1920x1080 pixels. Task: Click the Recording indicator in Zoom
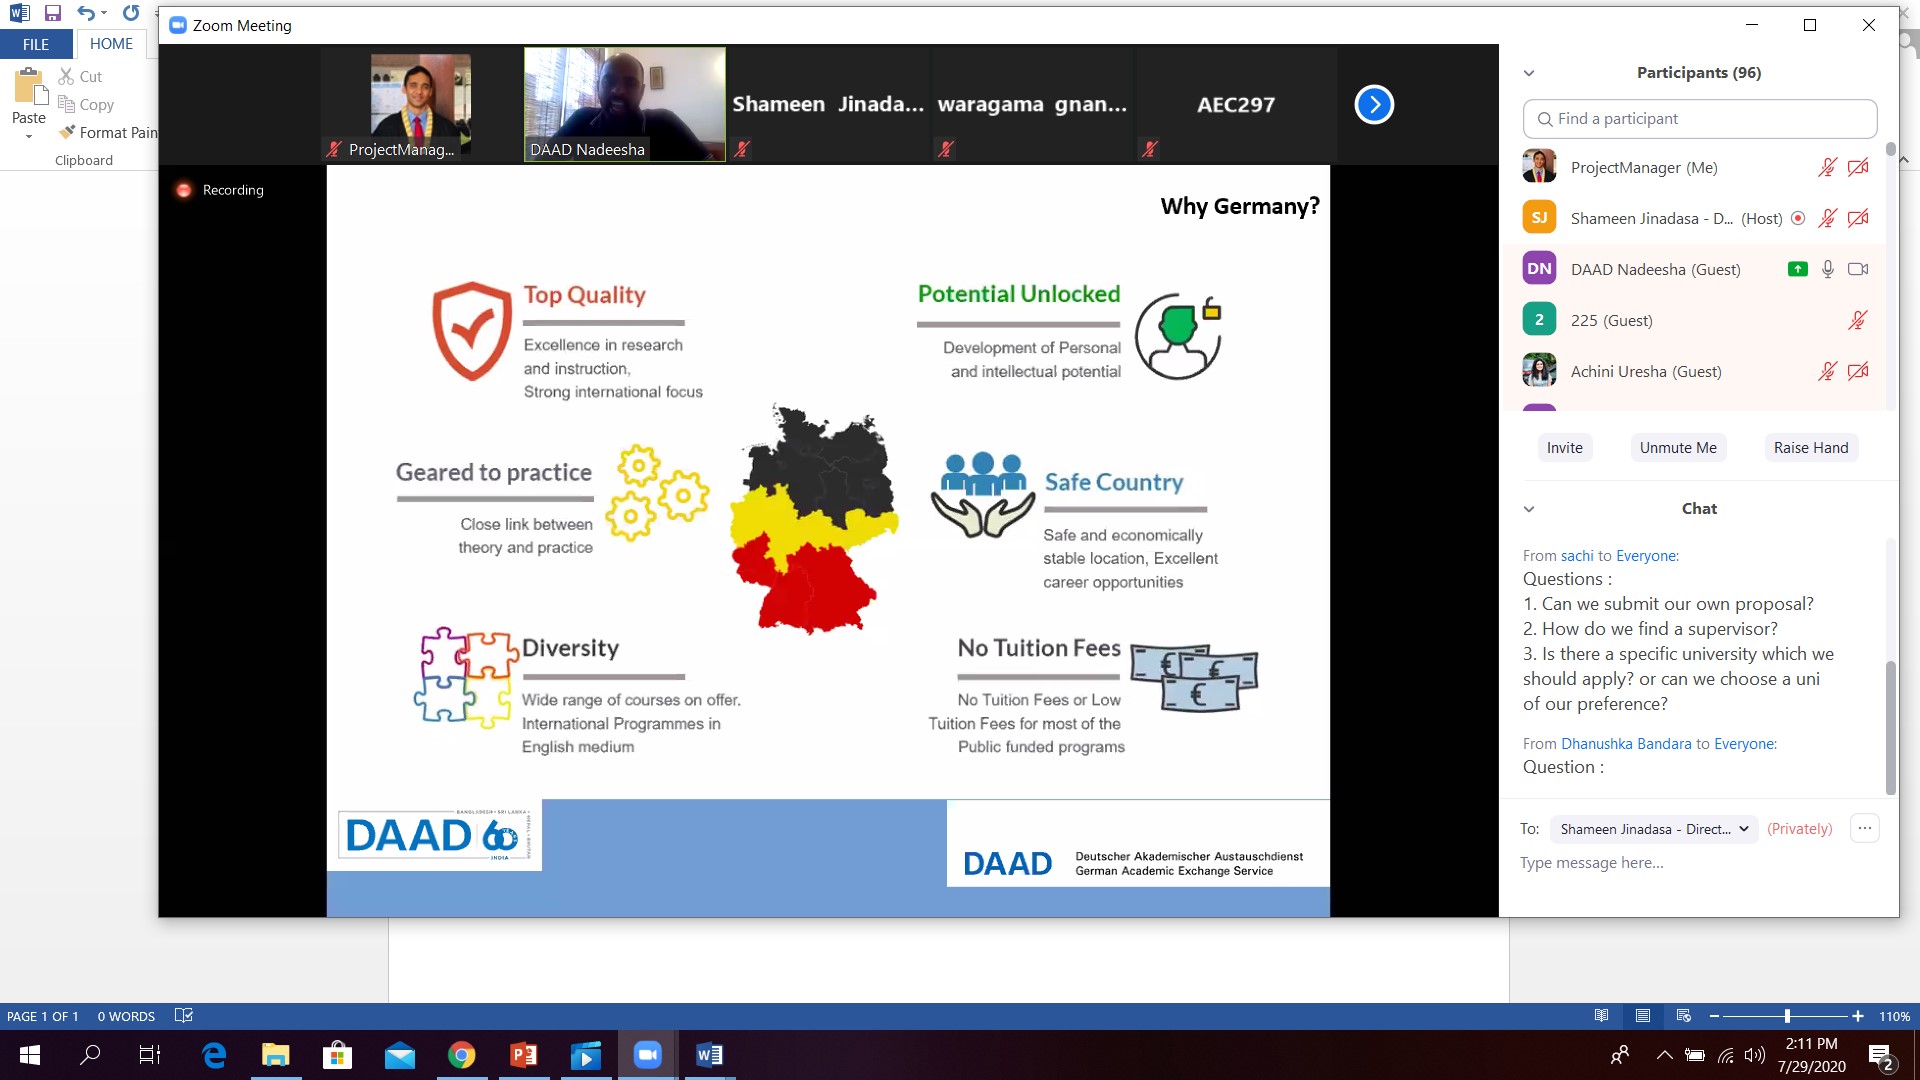(x=220, y=190)
